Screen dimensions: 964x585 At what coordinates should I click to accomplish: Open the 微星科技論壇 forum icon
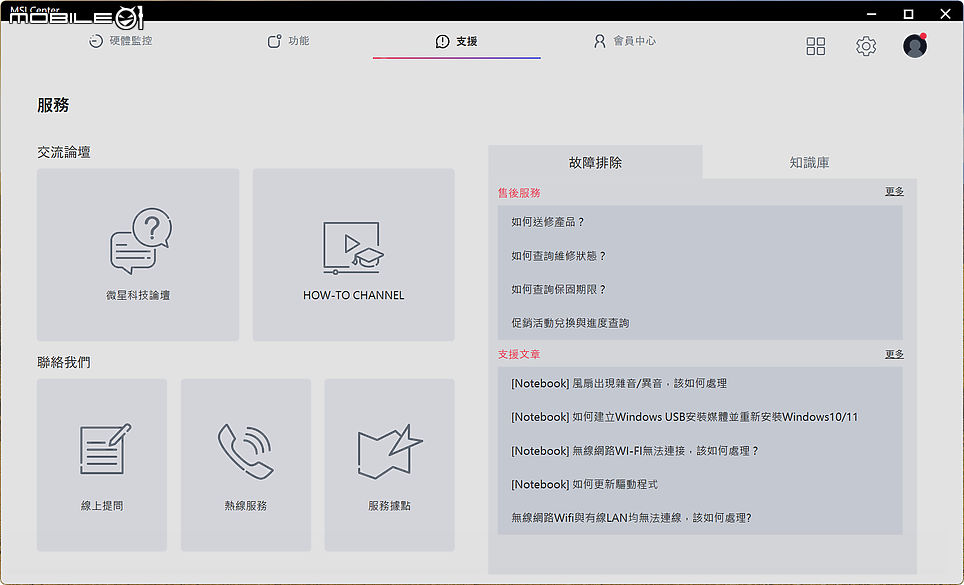click(141, 241)
